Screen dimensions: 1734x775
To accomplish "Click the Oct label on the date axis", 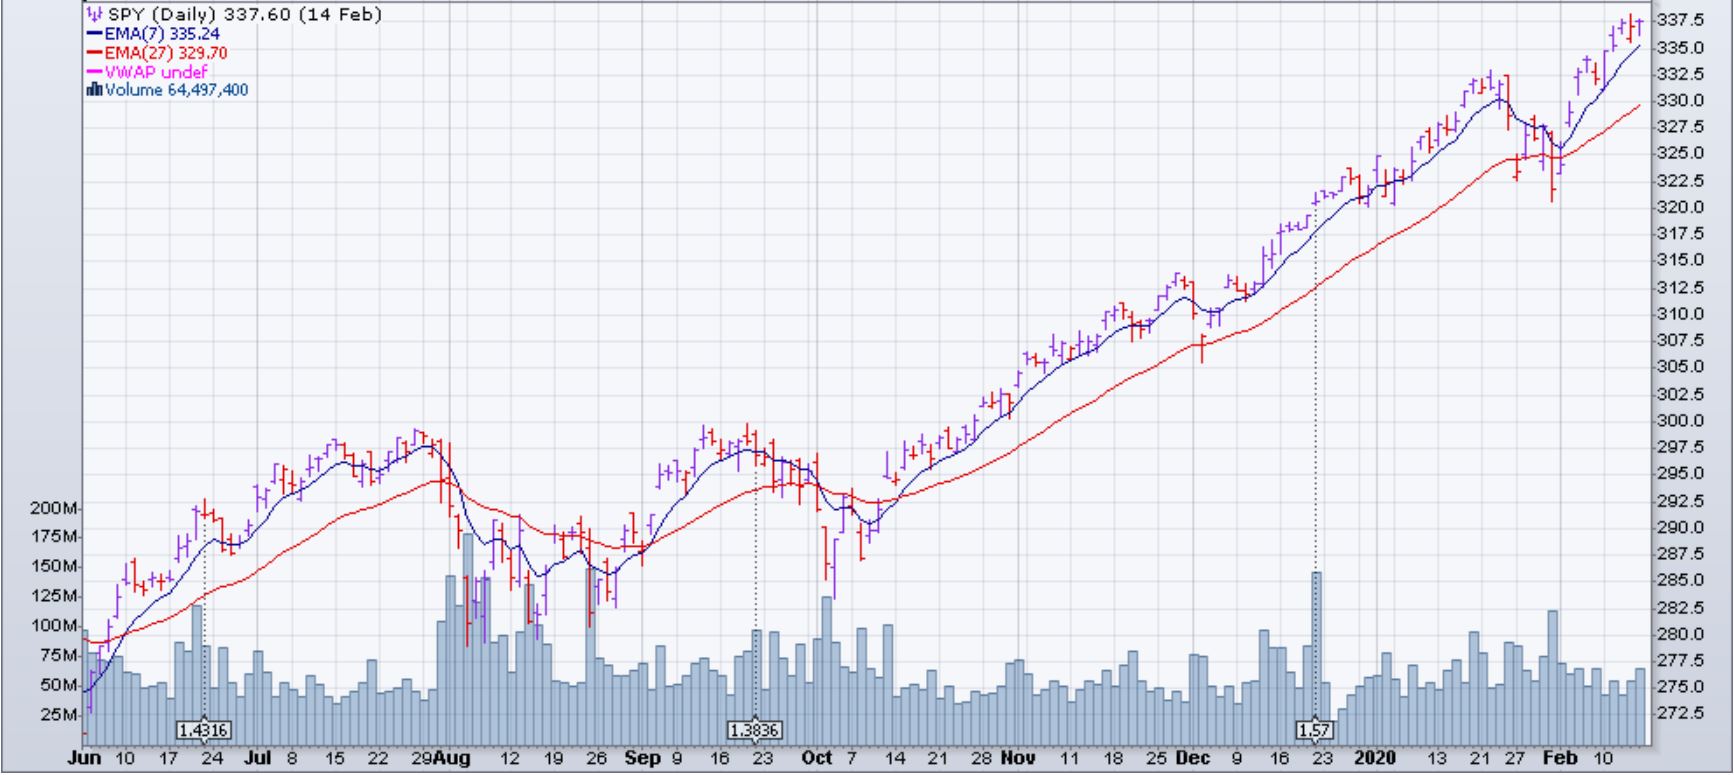I will [816, 758].
